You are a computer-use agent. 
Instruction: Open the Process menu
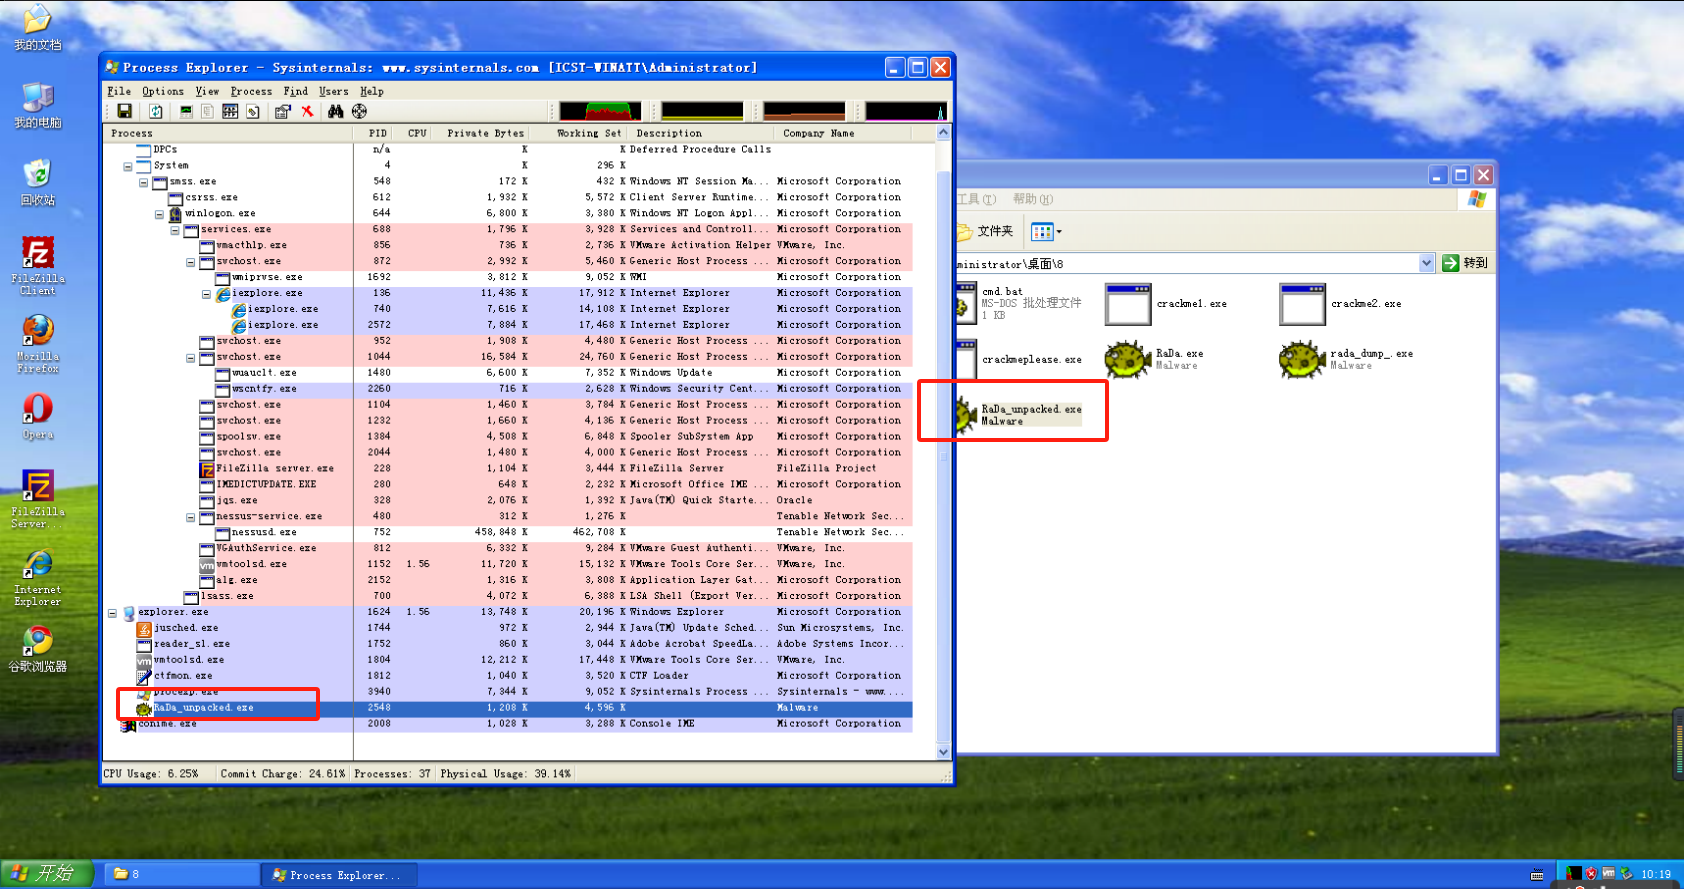pos(251,91)
